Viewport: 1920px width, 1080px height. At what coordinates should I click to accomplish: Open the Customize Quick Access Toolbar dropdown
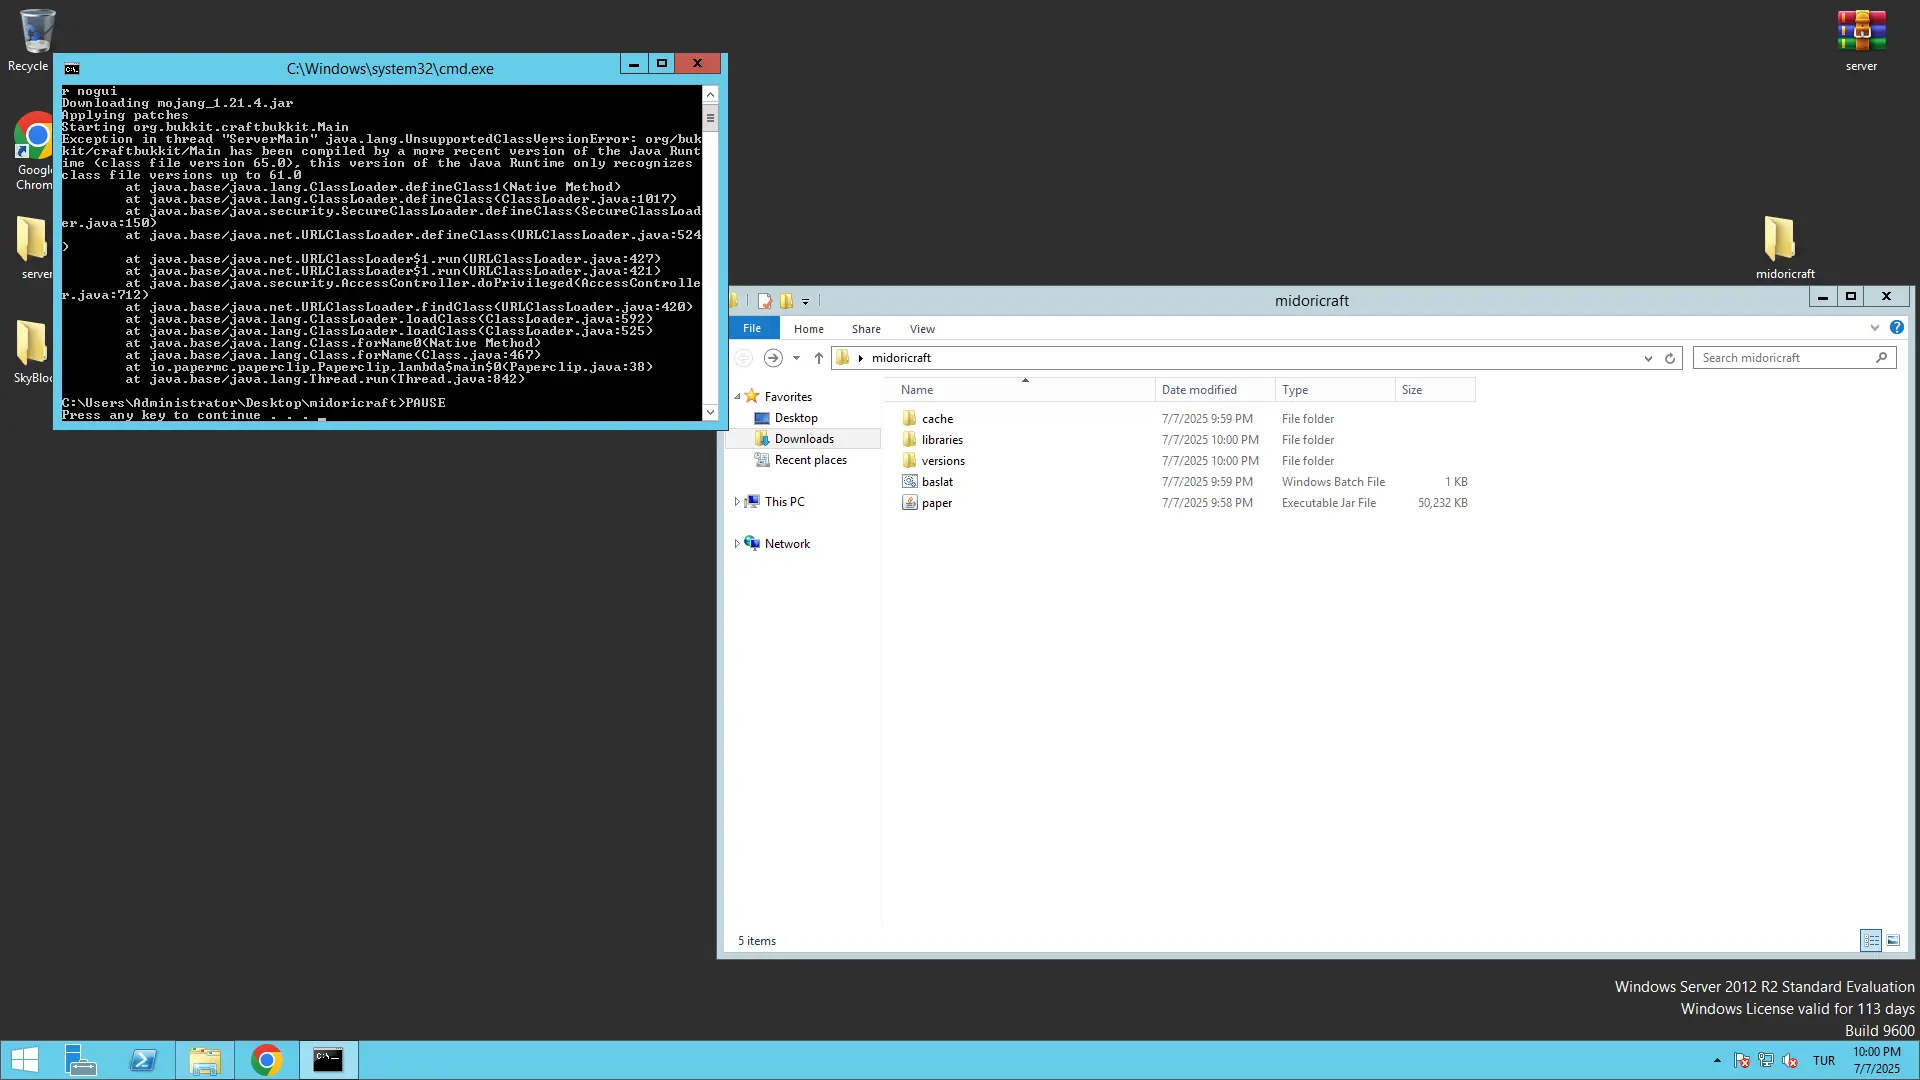click(x=805, y=301)
